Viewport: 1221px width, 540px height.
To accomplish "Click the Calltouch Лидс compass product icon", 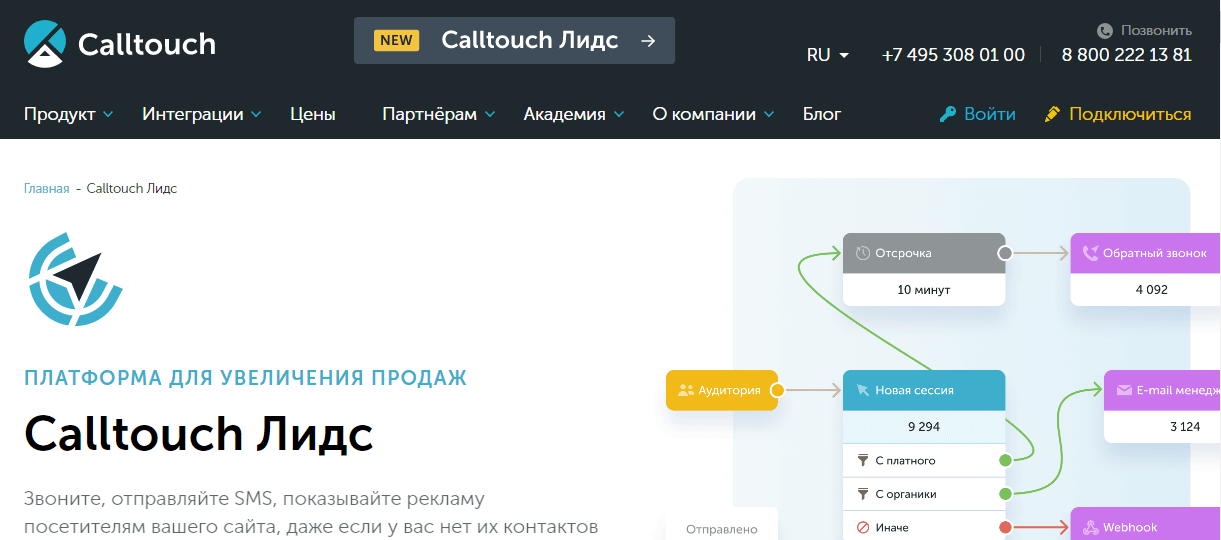I will (75, 279).
